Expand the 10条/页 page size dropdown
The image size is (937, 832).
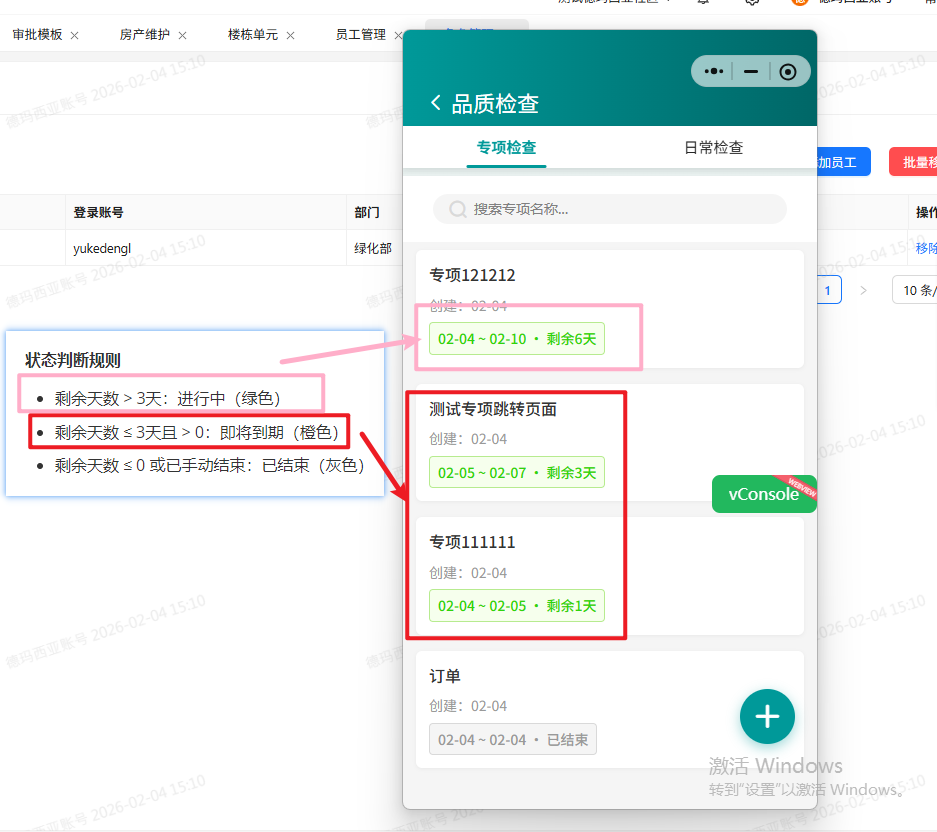coord(916,290)
